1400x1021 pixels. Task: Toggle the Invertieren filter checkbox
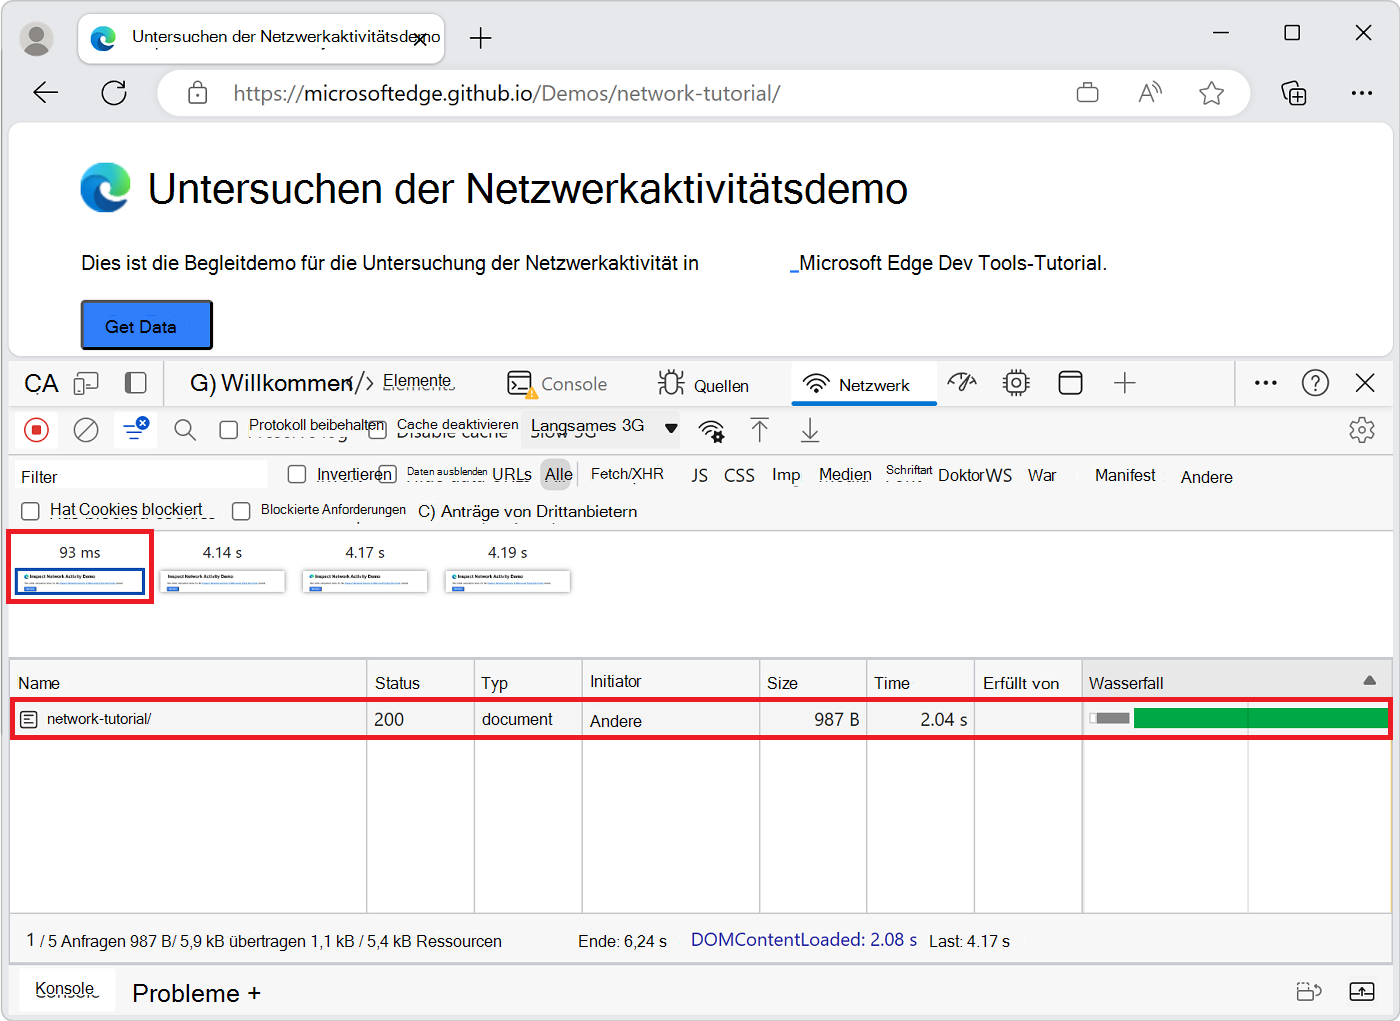(x=297, y=473)
